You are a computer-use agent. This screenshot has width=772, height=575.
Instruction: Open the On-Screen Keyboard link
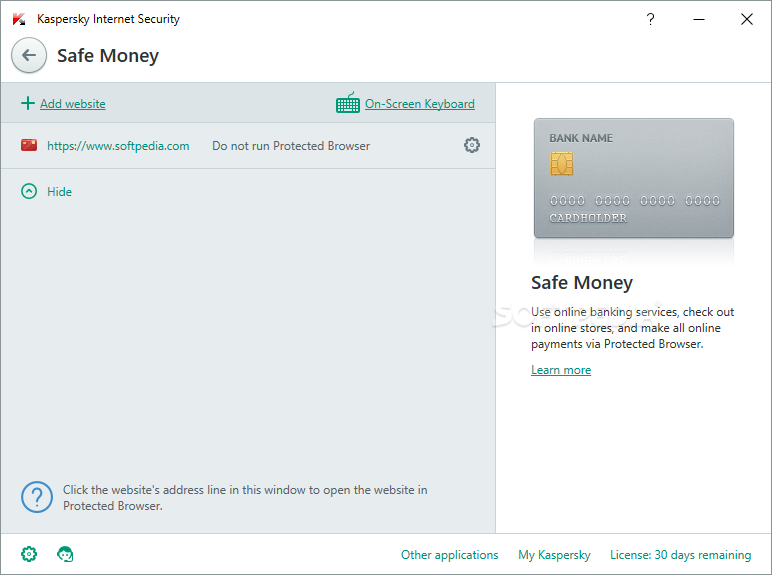[419, 104]
